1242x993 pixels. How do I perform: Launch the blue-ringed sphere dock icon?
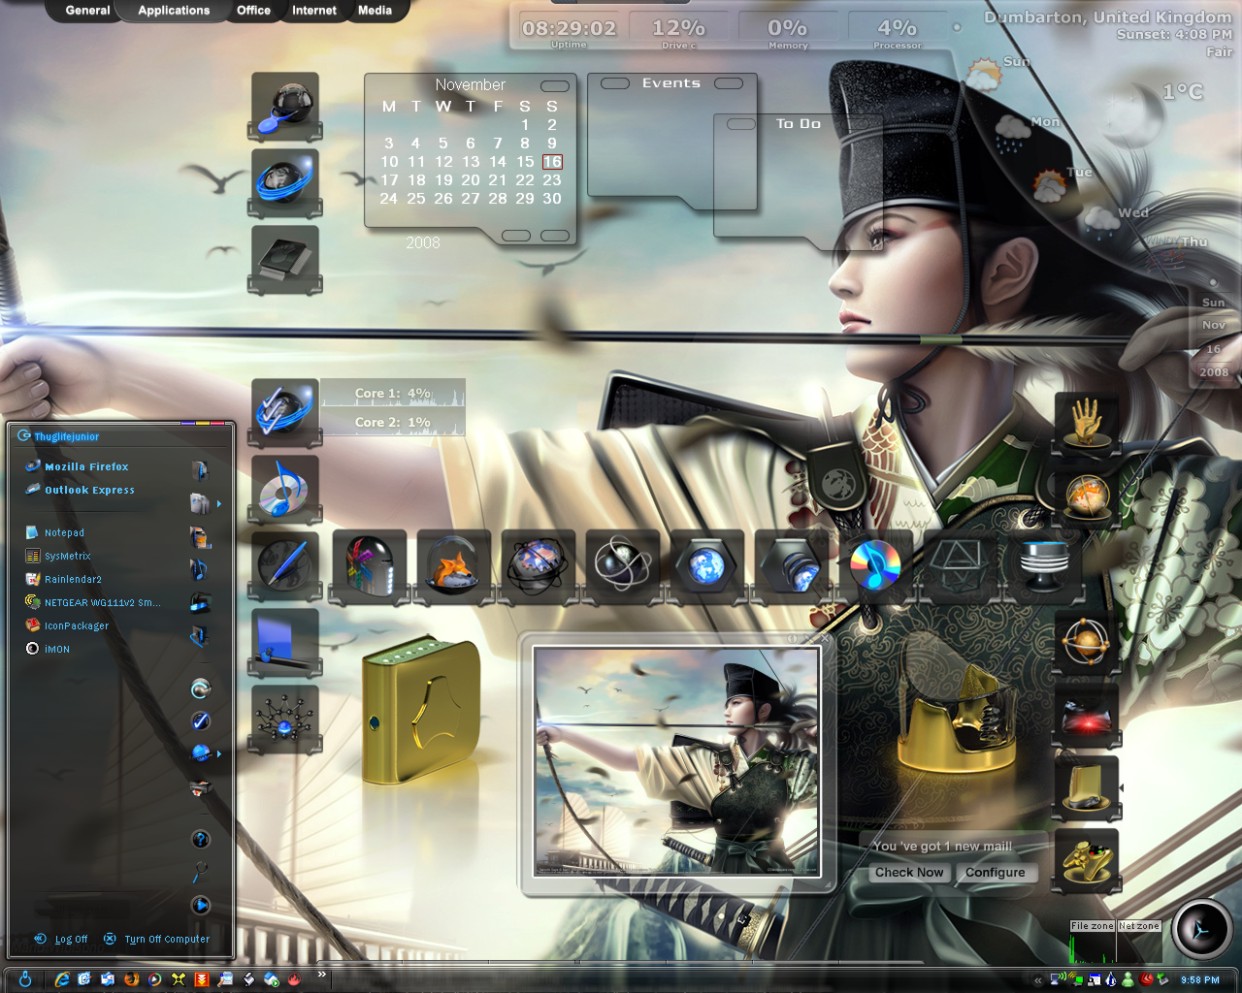coord(285,182)
